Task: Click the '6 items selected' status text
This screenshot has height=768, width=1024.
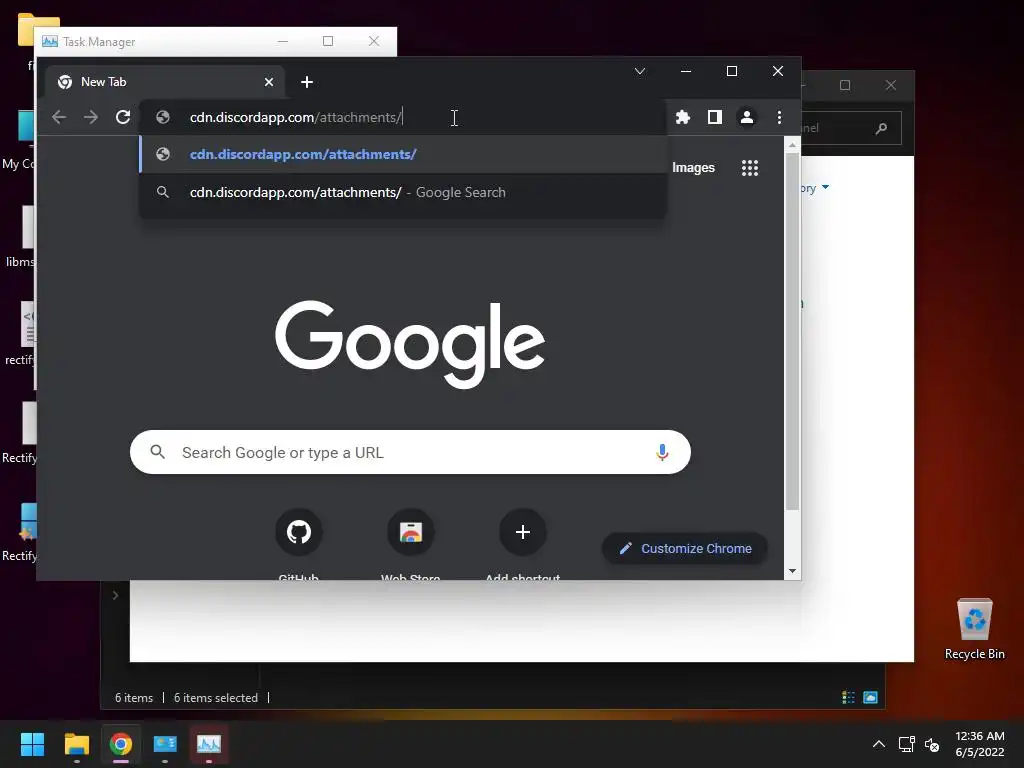Action: 216,697
